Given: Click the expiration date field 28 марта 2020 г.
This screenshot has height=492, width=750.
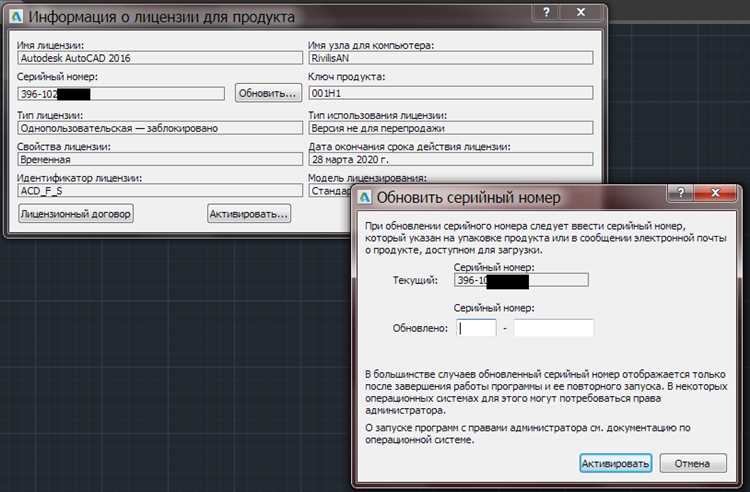Looking at the screenshot, I should click(451, 160).
